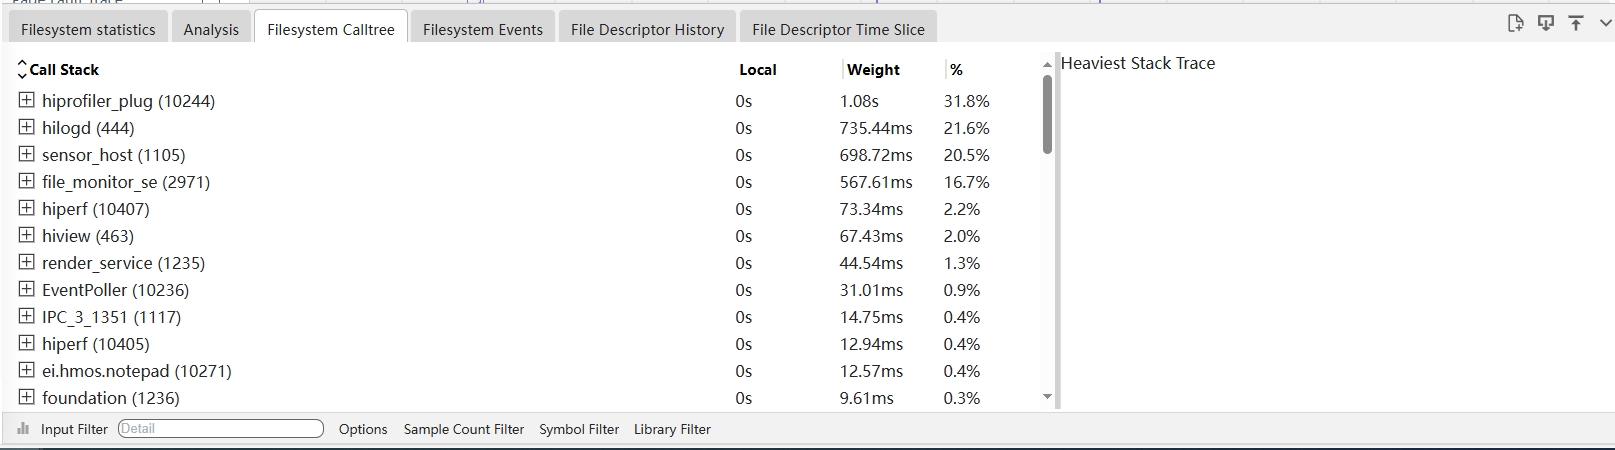
Task: Collapse the panel with the chevron-down icon
Action: (1606, 24)
